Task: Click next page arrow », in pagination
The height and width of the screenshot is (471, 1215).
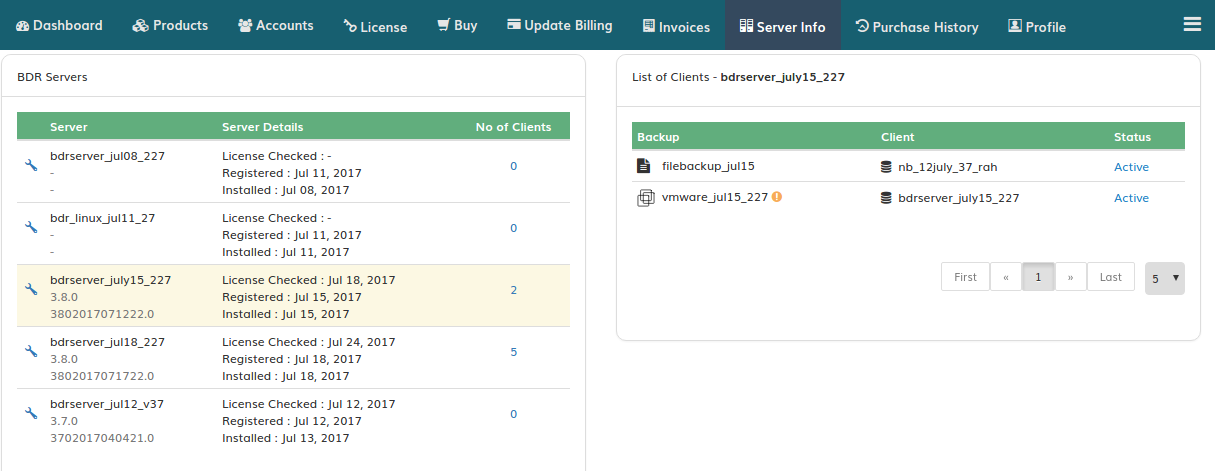Action: [x=1070, y=277]
